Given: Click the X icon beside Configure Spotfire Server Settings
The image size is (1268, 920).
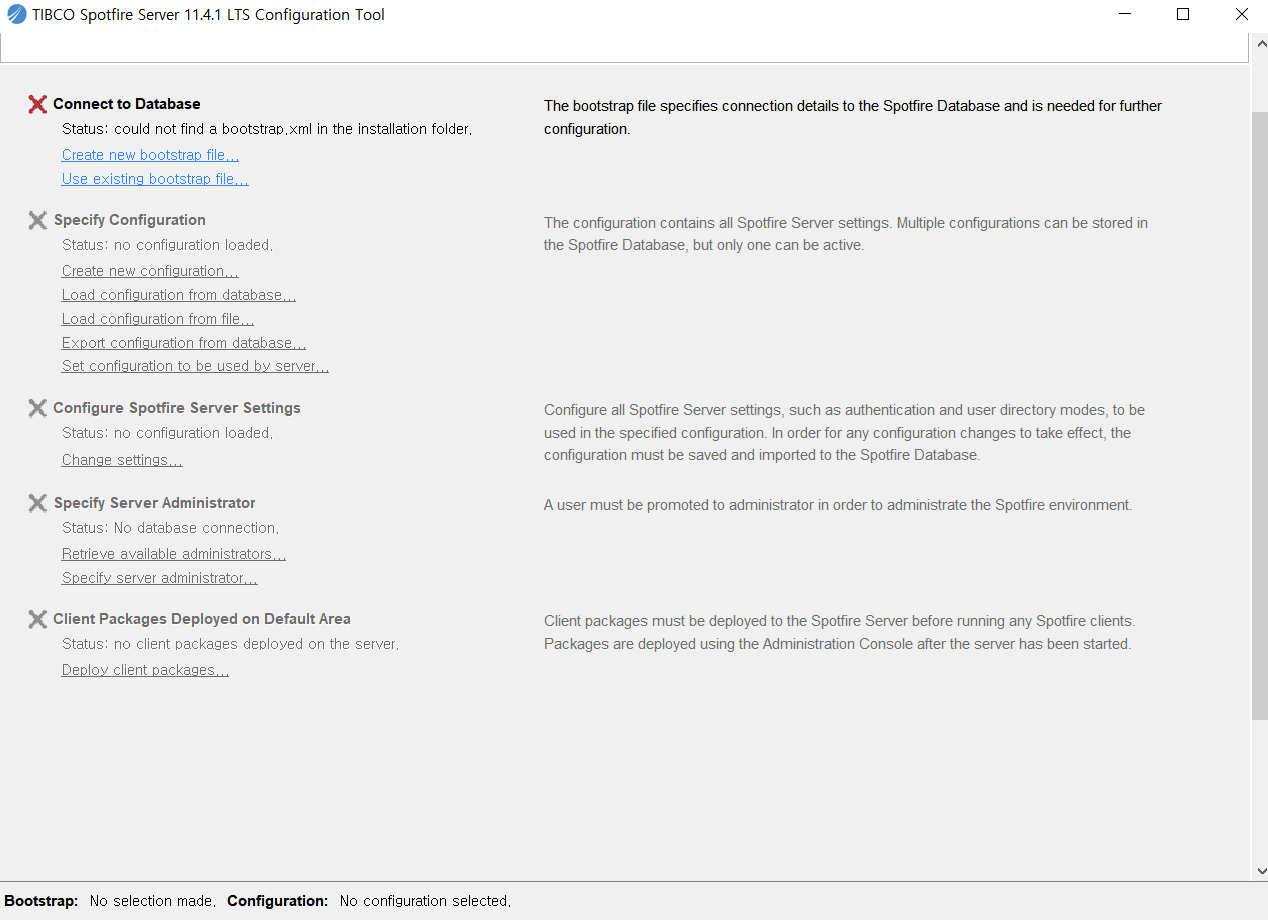Looking at the screenshot, I should coord(38,408).
